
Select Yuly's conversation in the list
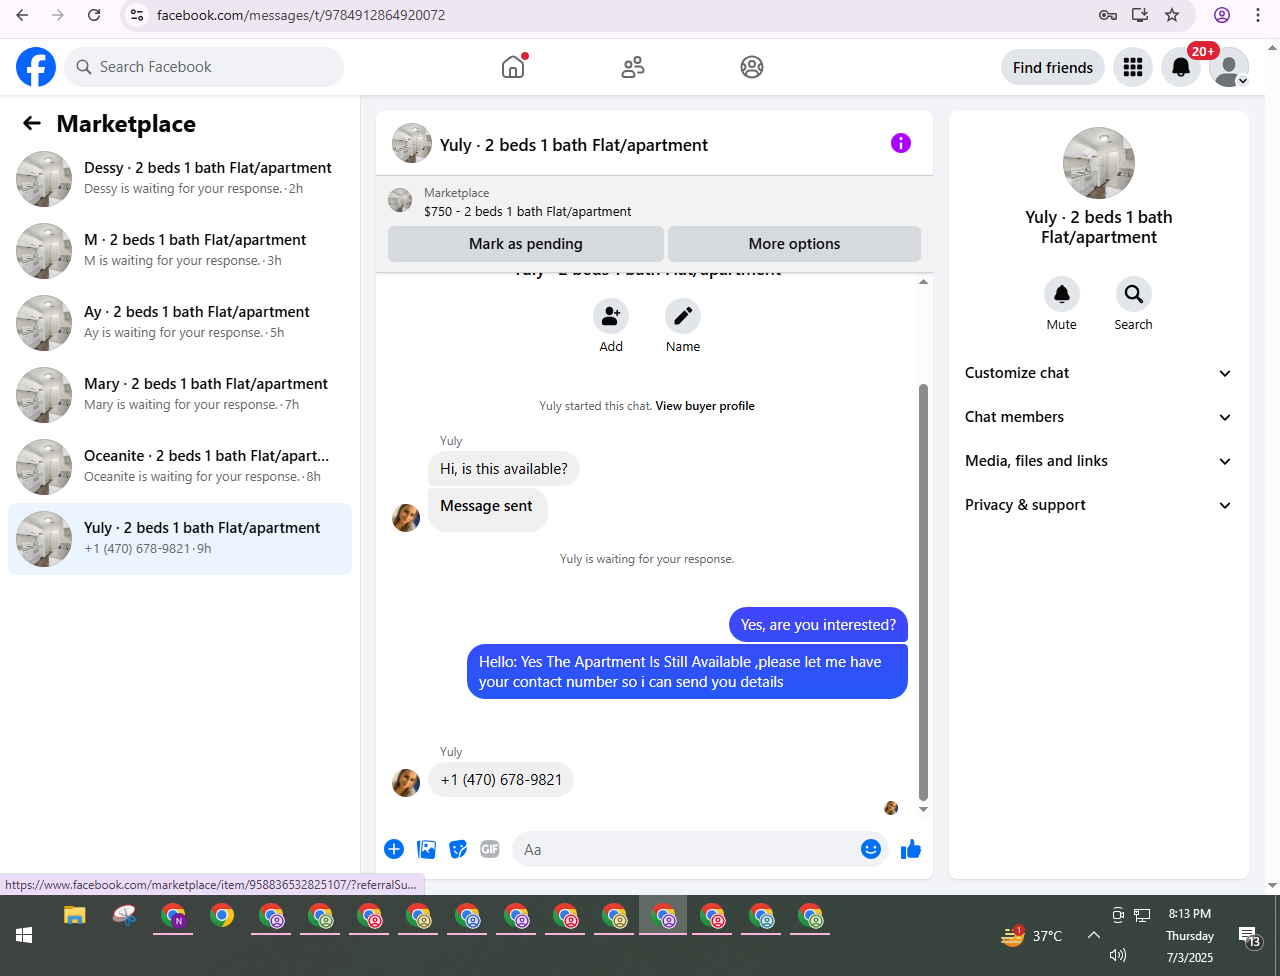[180, 539]
